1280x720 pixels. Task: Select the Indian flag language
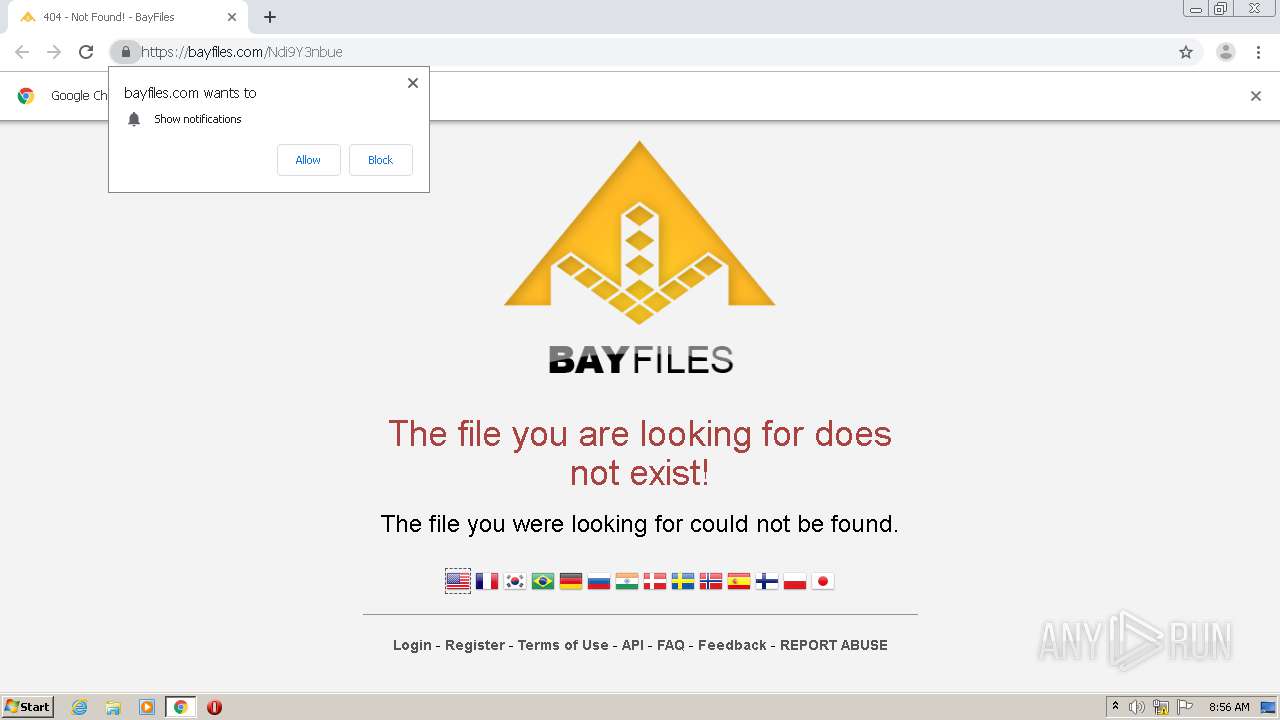click(627, 581)
